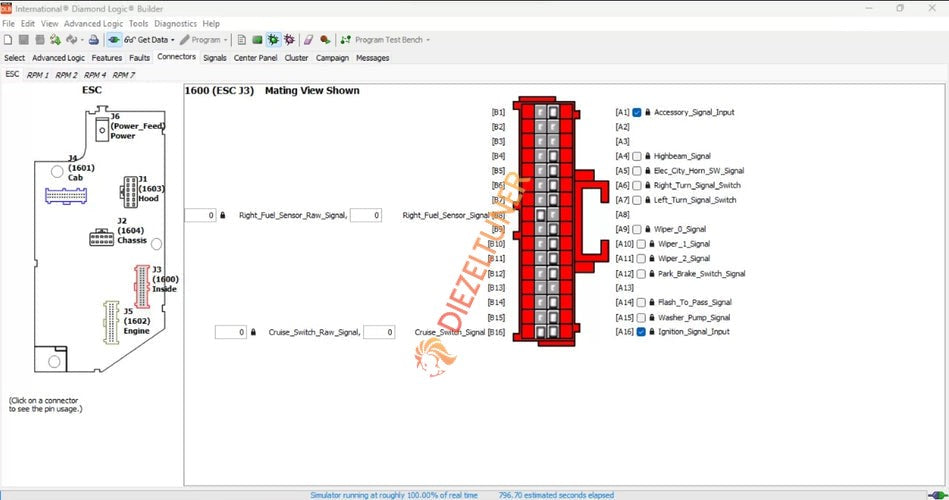Select the J2 (1604) Chassis connector
This screenshot has height=500, width=949.
(101, 237)
